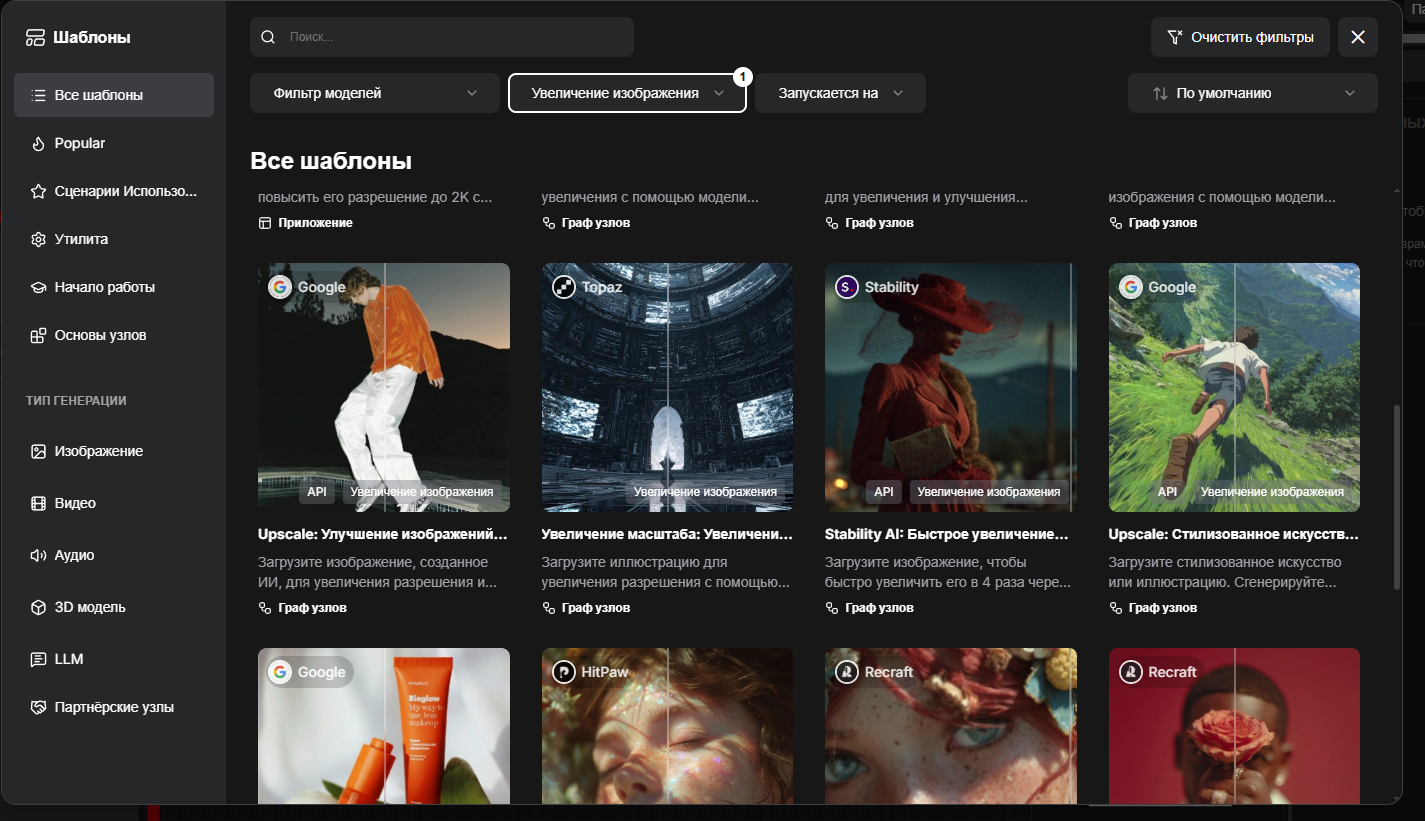This screenshot has height=821, width=1425.
Task: Click the Stability logo badge
Action: coord(846,287)
